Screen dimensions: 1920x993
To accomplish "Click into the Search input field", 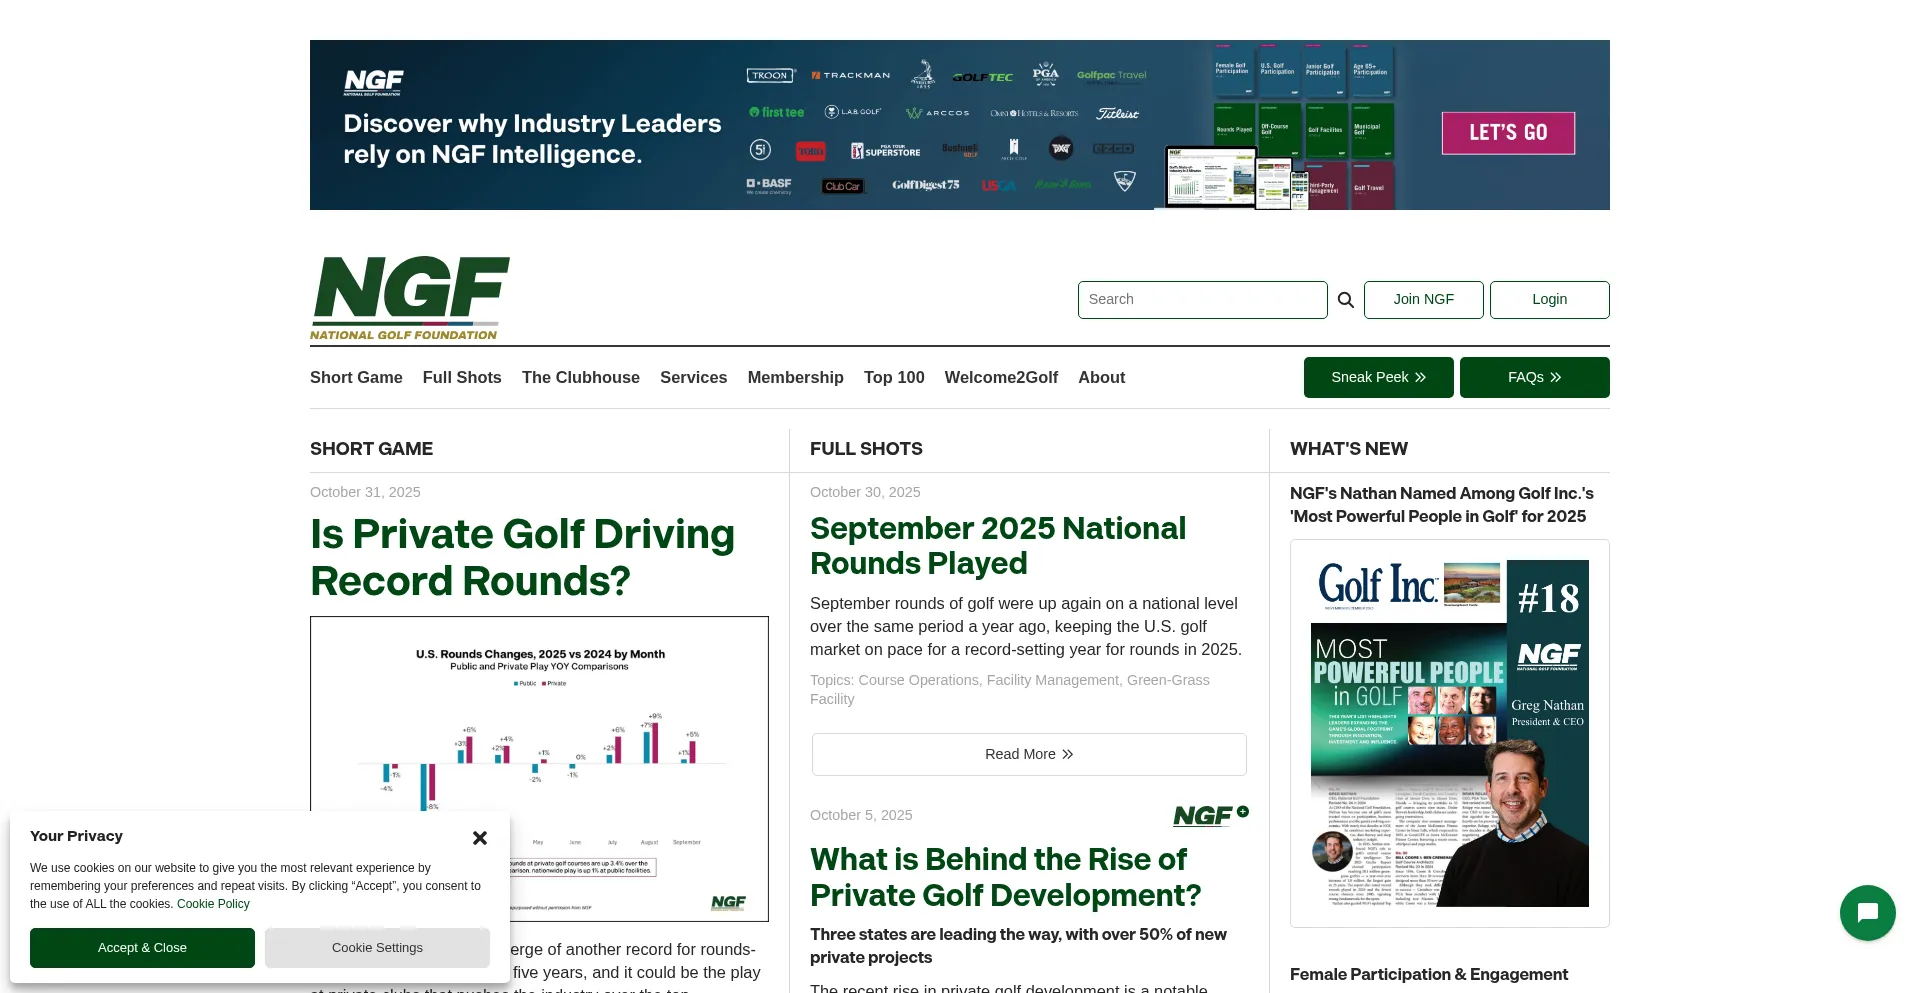I will (1202, 300).
